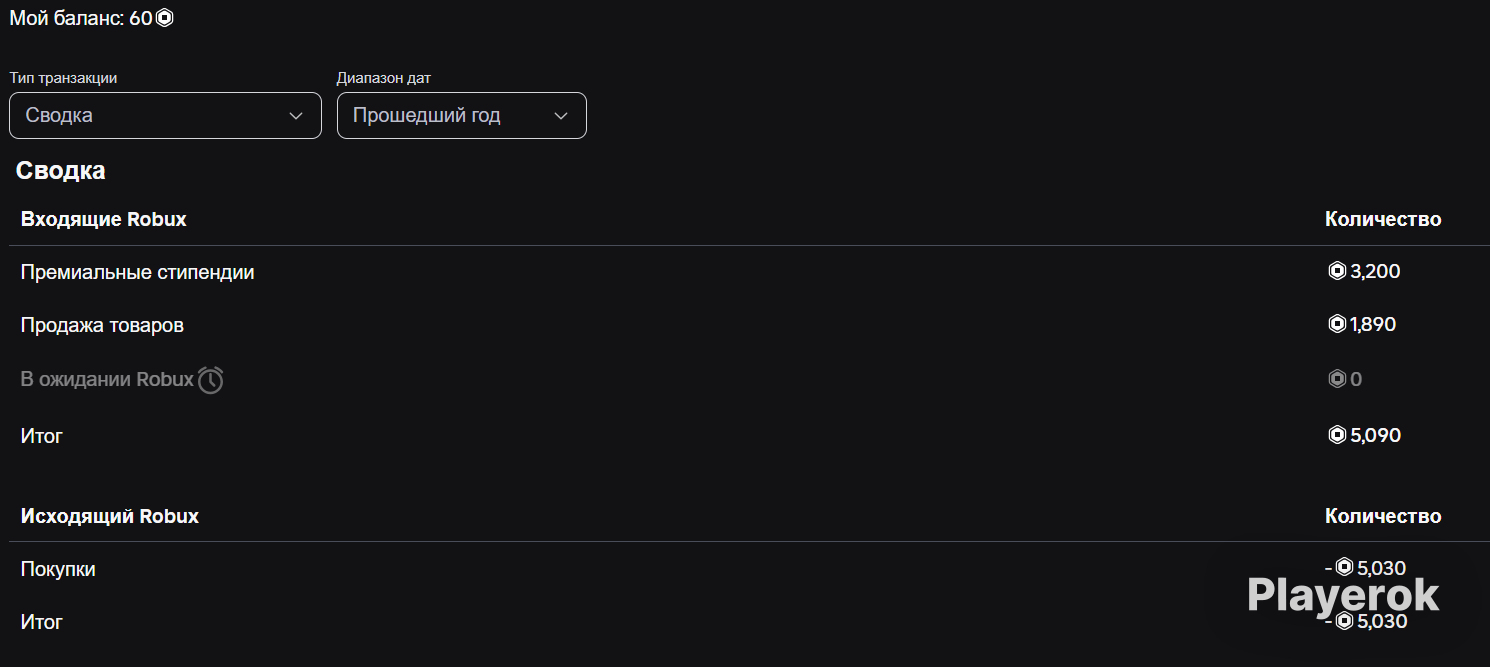This screenshot has width=1490, height=667.
Task: Click Исходящий Robux section header
Action: click(x=110, y=516)
